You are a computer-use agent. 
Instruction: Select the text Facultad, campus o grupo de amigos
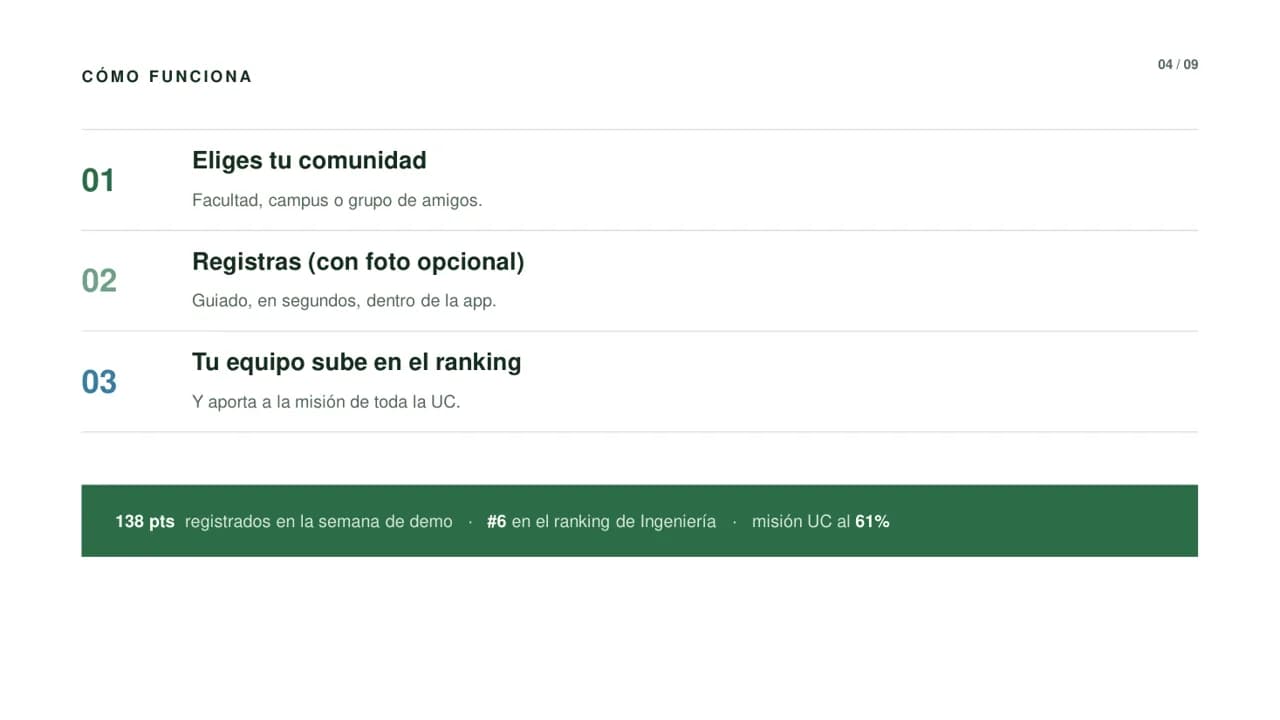click(337, 200)
